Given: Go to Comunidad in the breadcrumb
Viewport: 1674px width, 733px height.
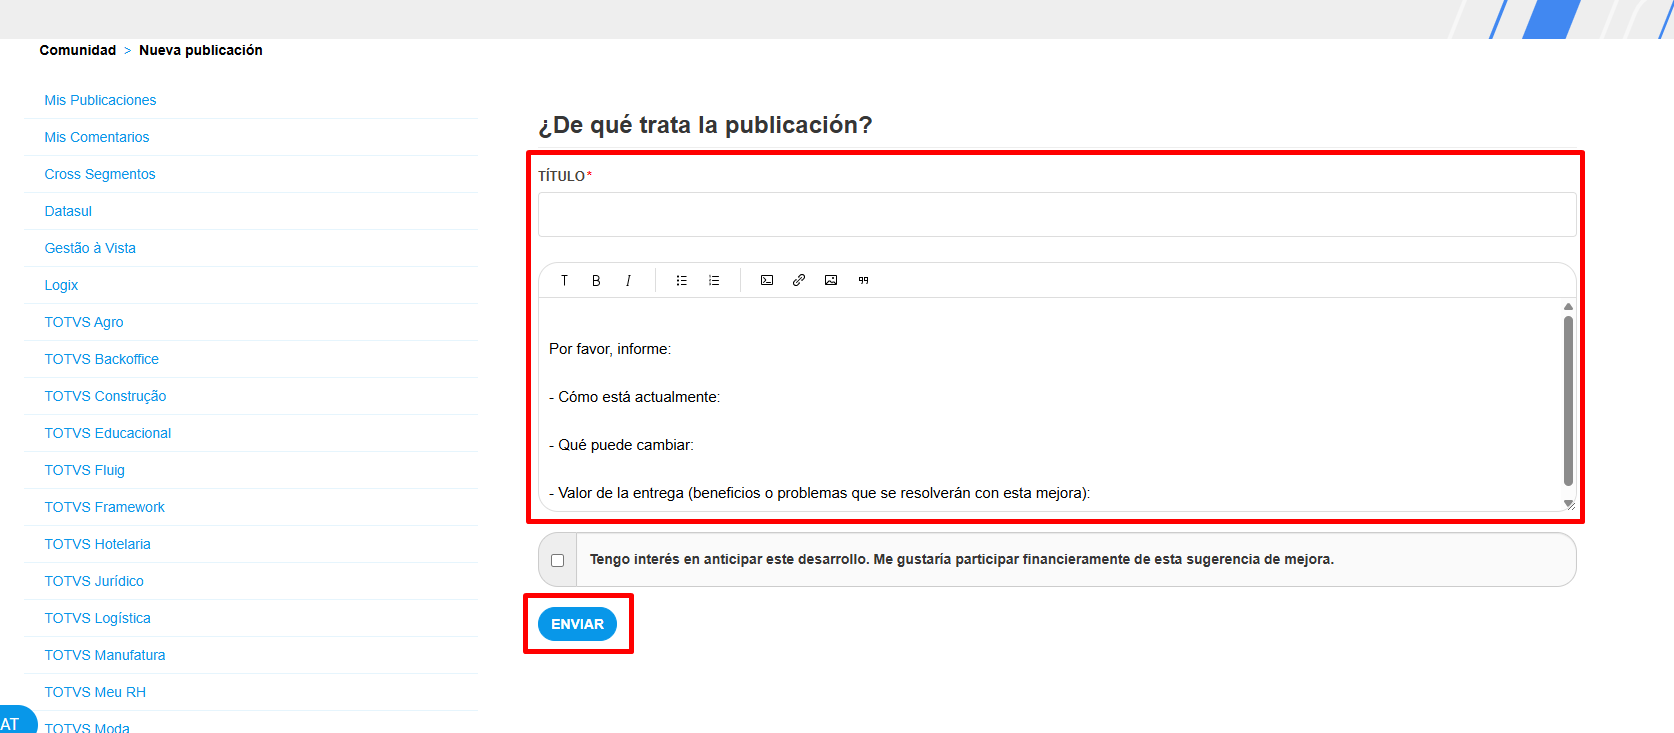Looking at the screenshot, I should [78, 50].
